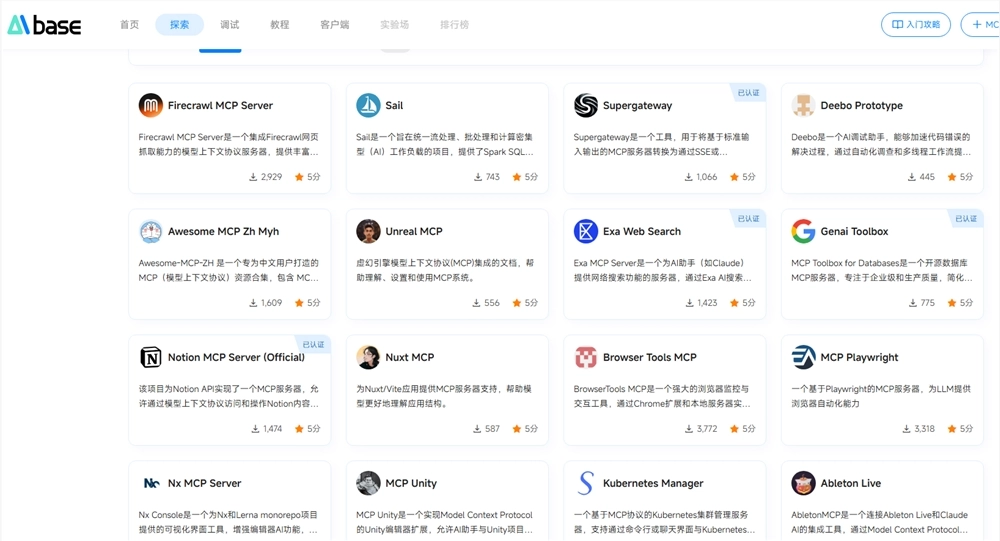Viewport: 1000px width, 541px height.
Task: Click the + MC button at top right
Action: pyautogui.click(x=982, y=24)
